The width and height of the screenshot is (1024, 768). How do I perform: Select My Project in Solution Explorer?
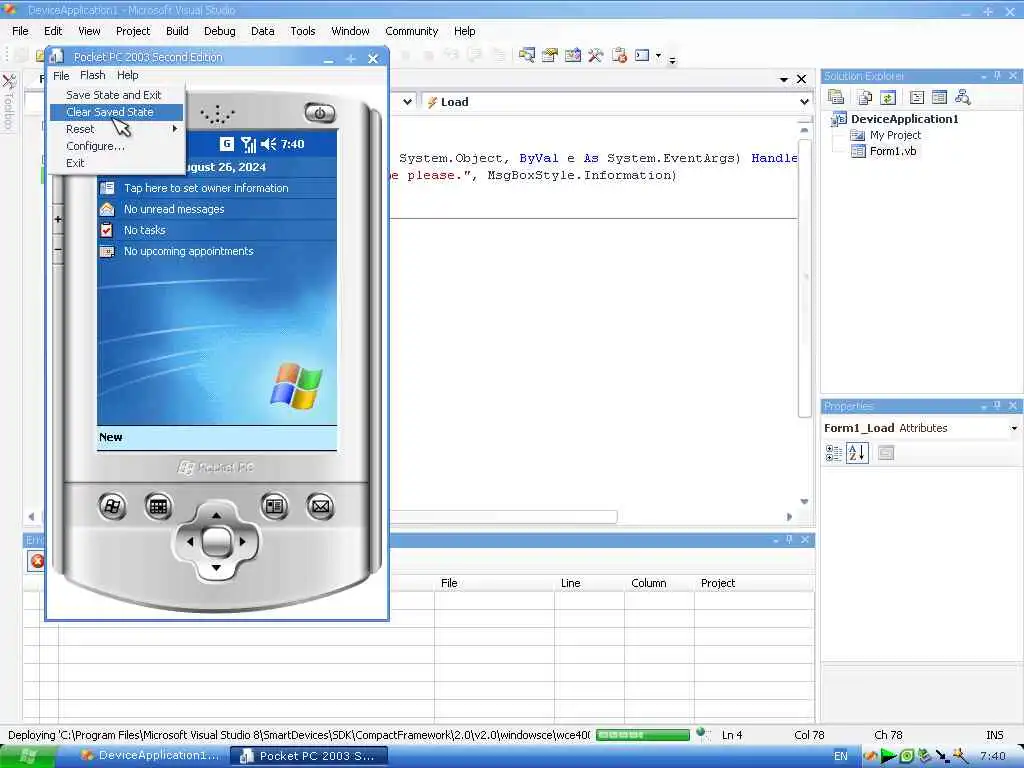tap(895, 135)
